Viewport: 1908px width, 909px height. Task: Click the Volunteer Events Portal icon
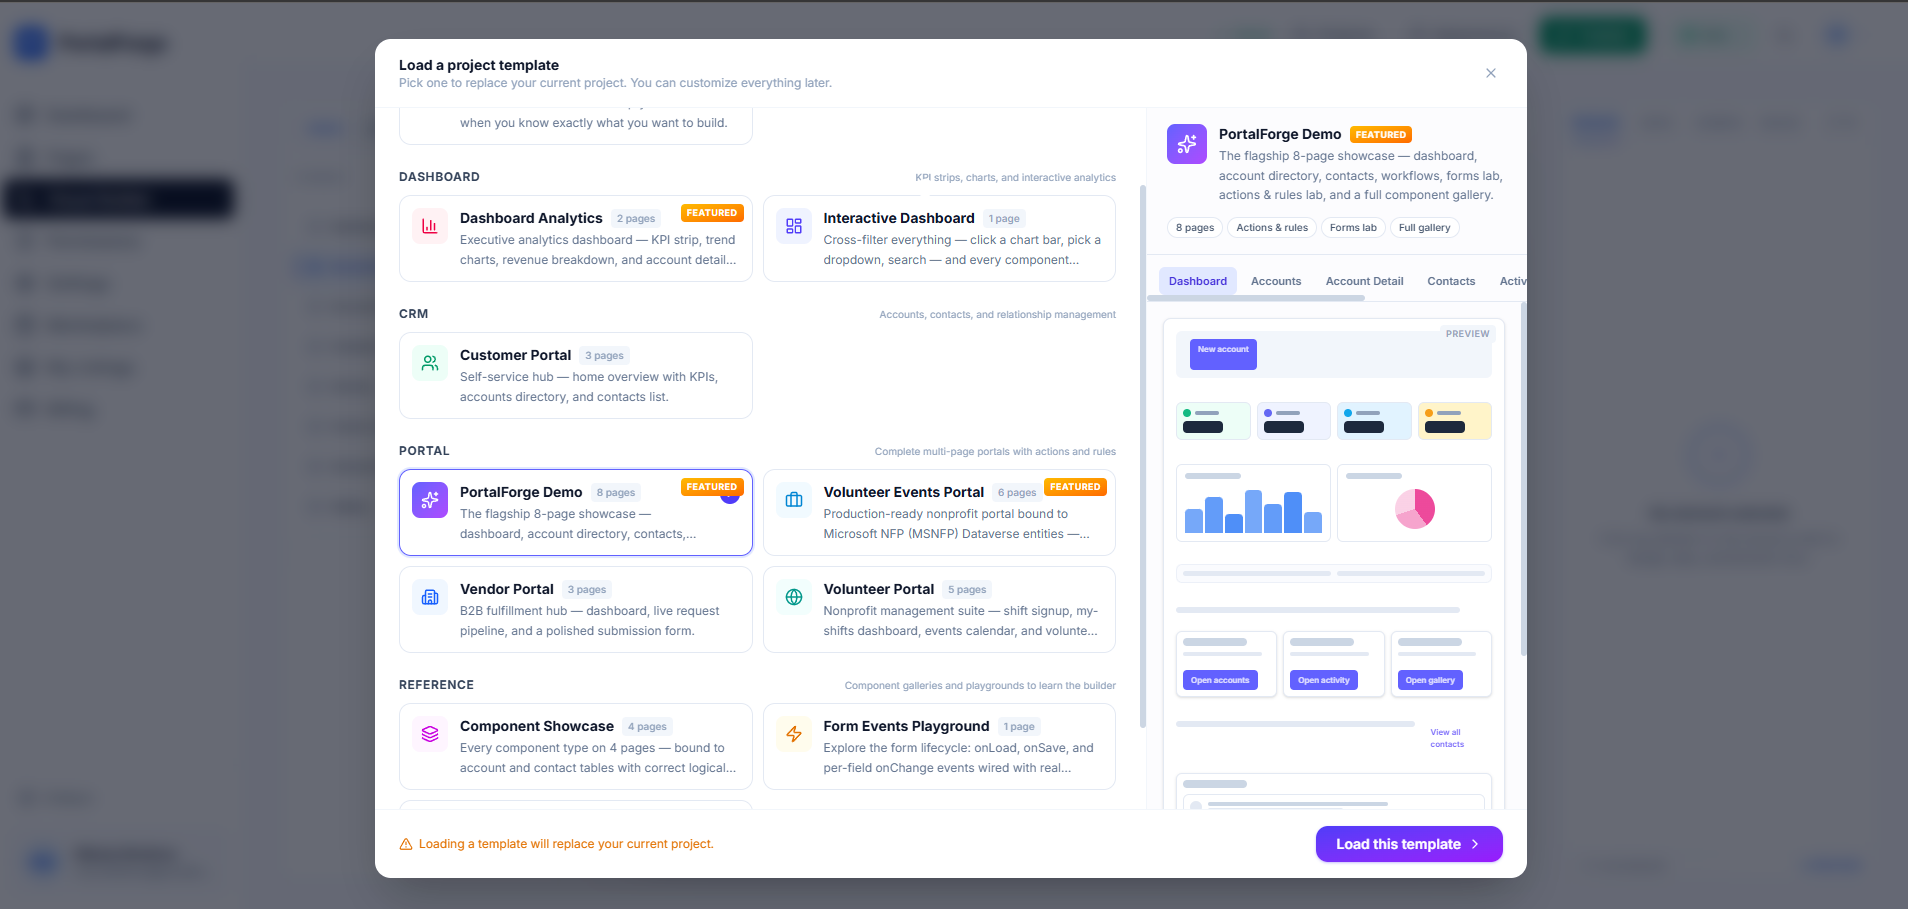(793, 500)
